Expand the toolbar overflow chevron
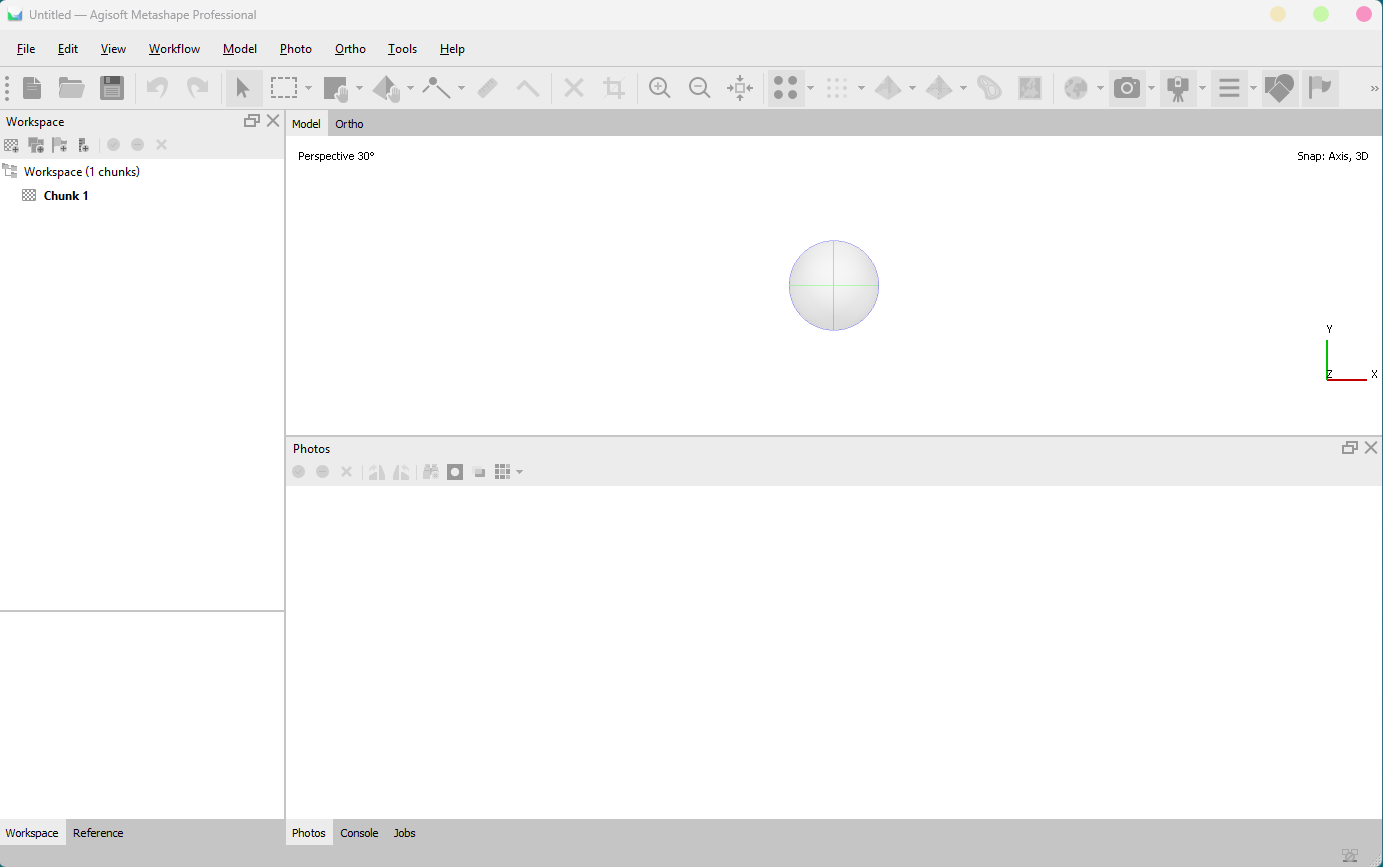Screen dimensions: 1383x867 pyautogui.click(x=1374, y=89)
